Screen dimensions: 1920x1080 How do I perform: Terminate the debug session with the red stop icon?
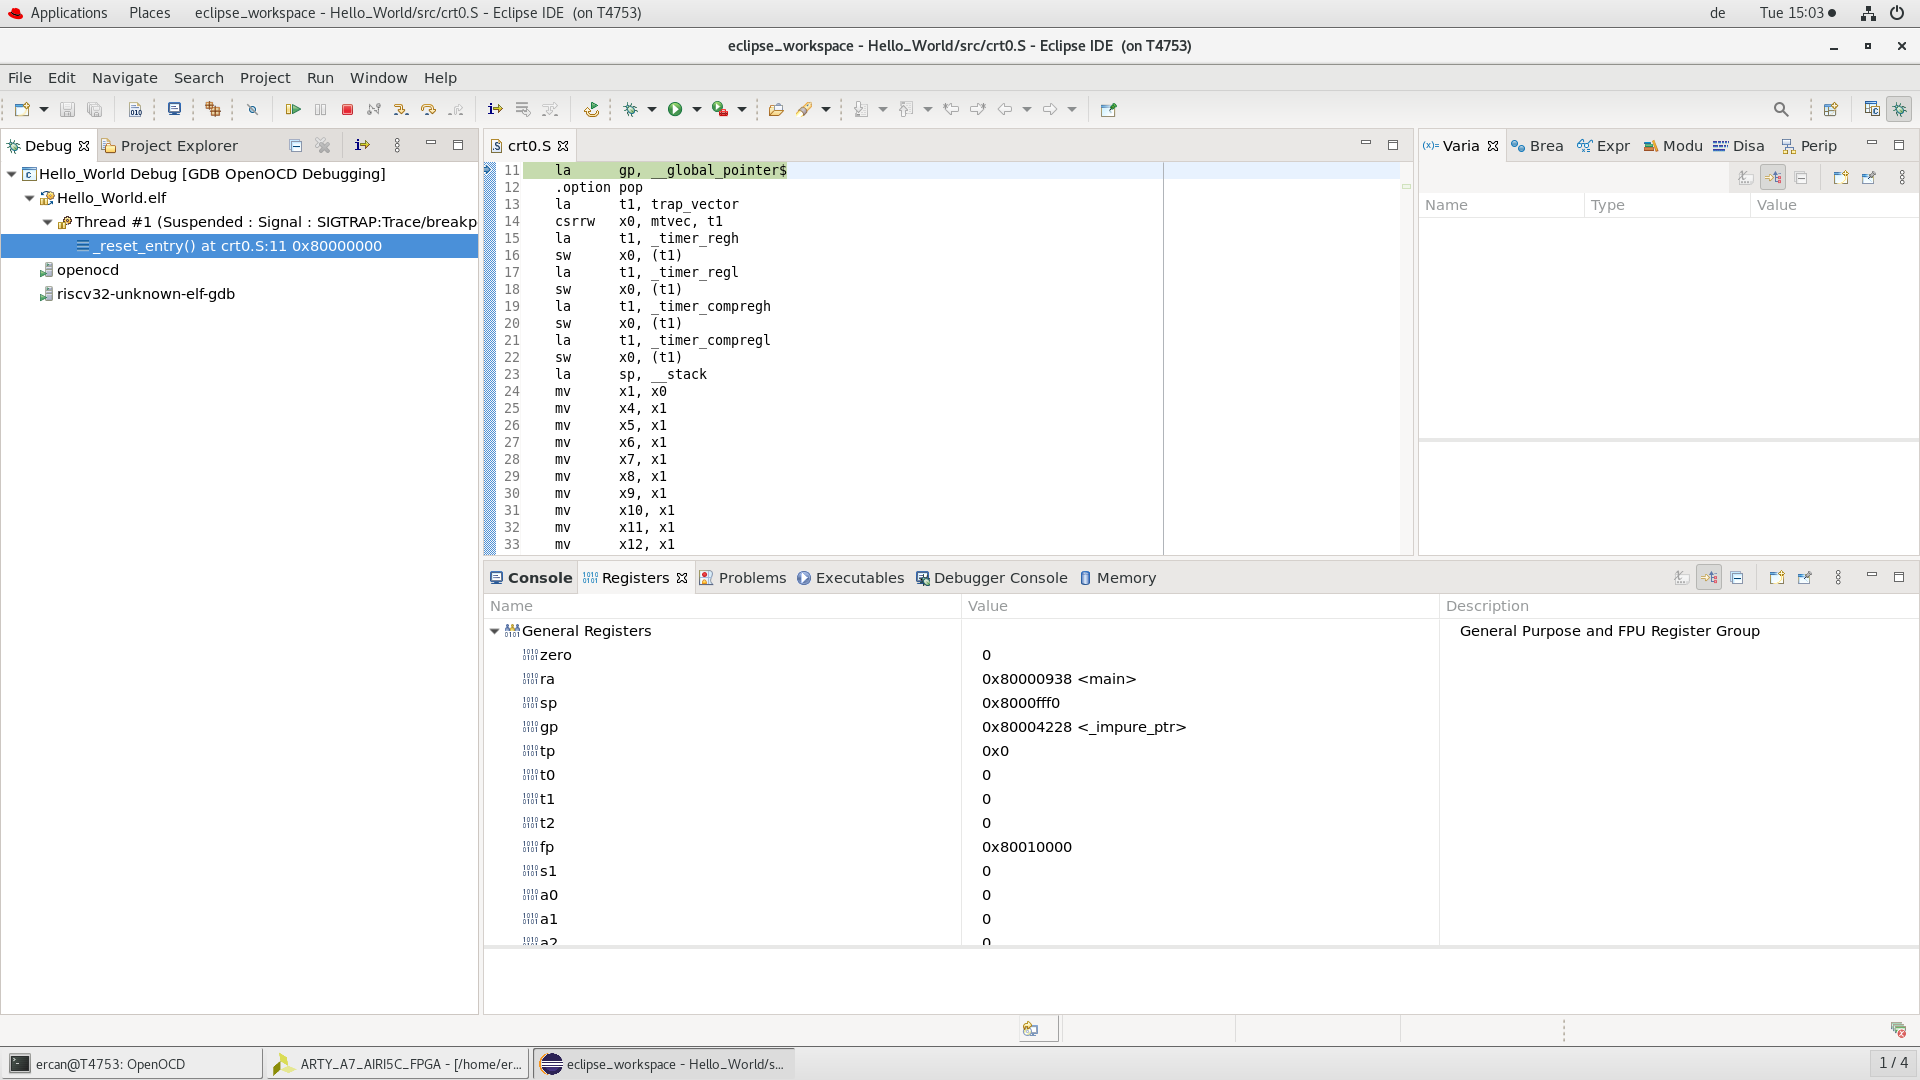tap(347, 109)
